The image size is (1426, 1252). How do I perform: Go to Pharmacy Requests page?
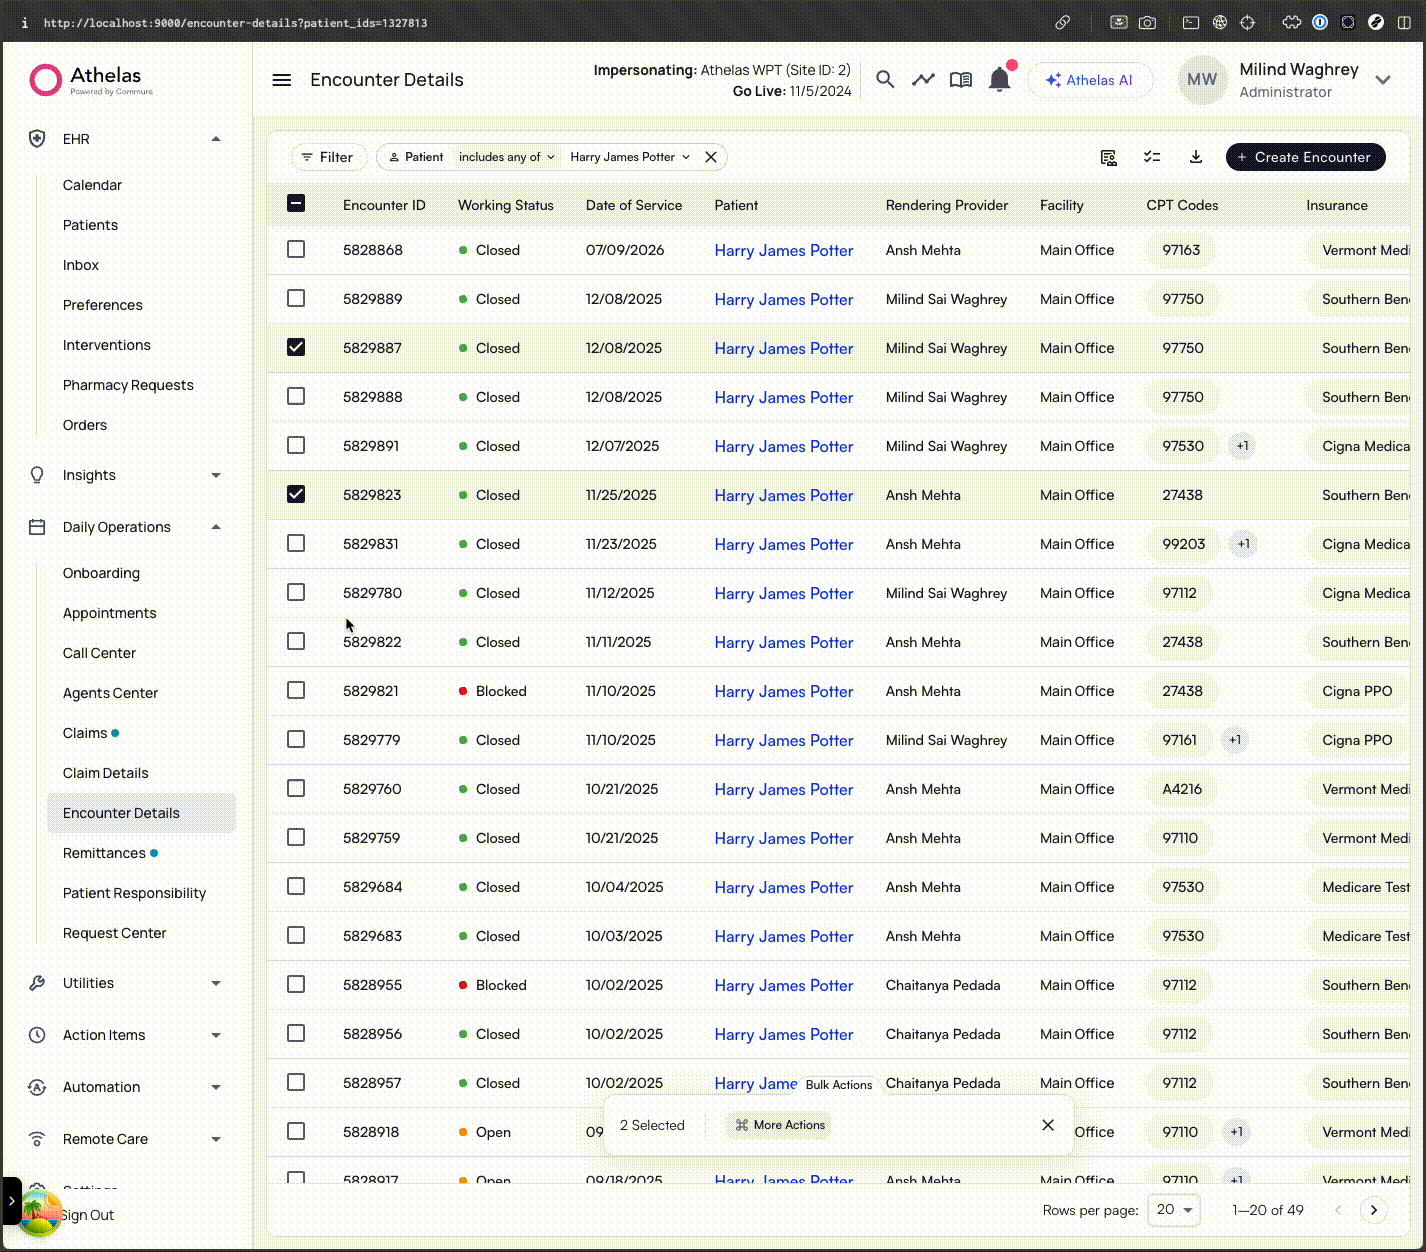point(128,385)
